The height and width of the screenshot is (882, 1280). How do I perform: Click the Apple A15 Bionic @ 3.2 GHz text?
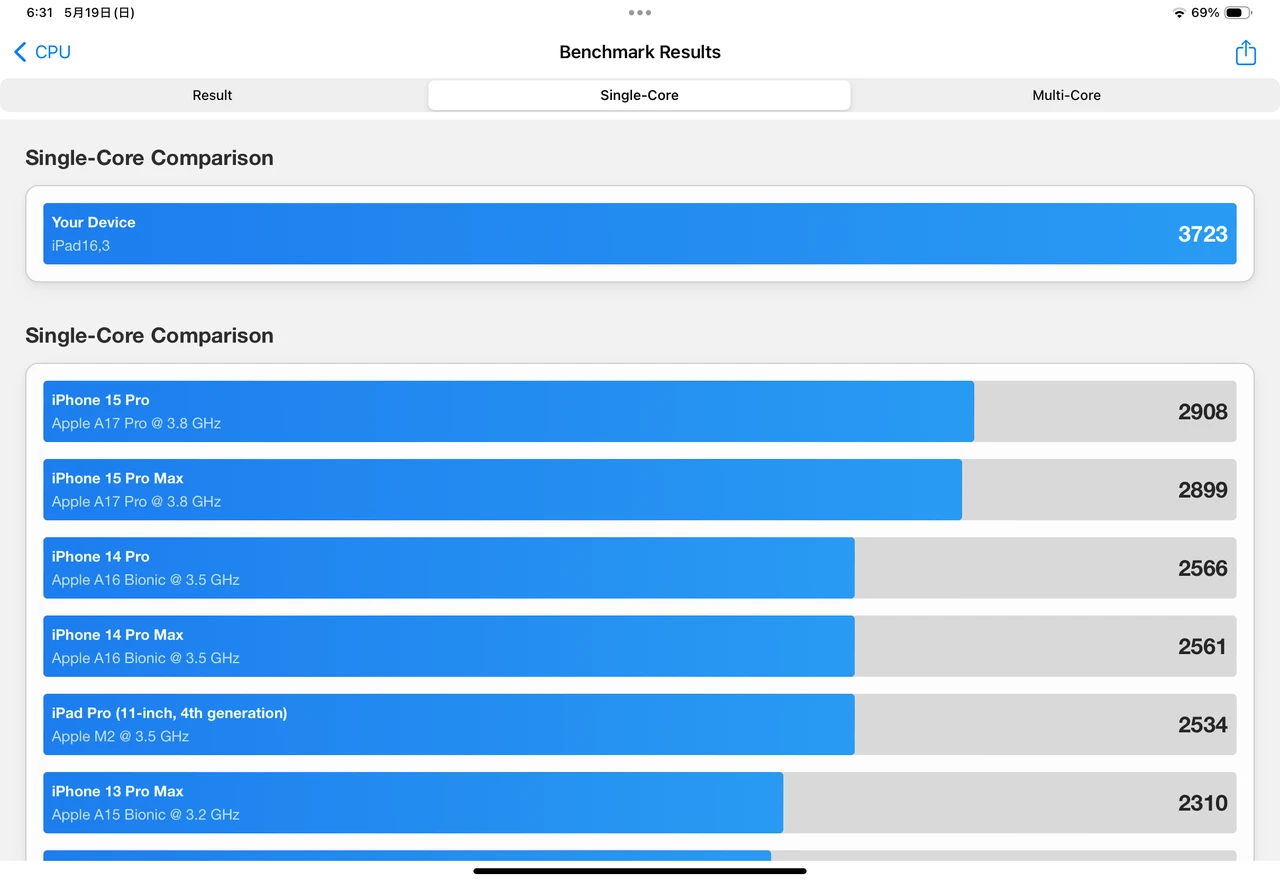point(146,814)
